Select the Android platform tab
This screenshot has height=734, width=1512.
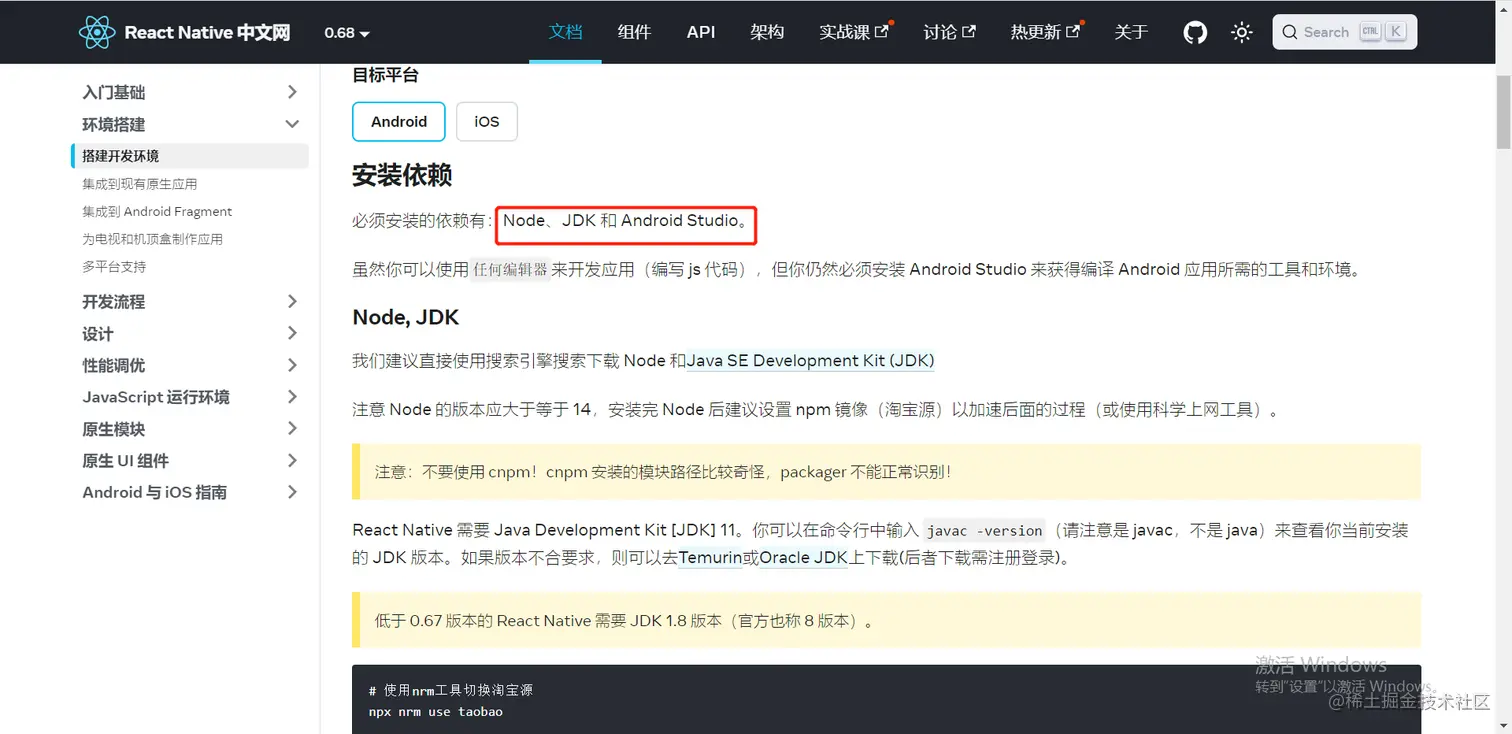[398, 121]
